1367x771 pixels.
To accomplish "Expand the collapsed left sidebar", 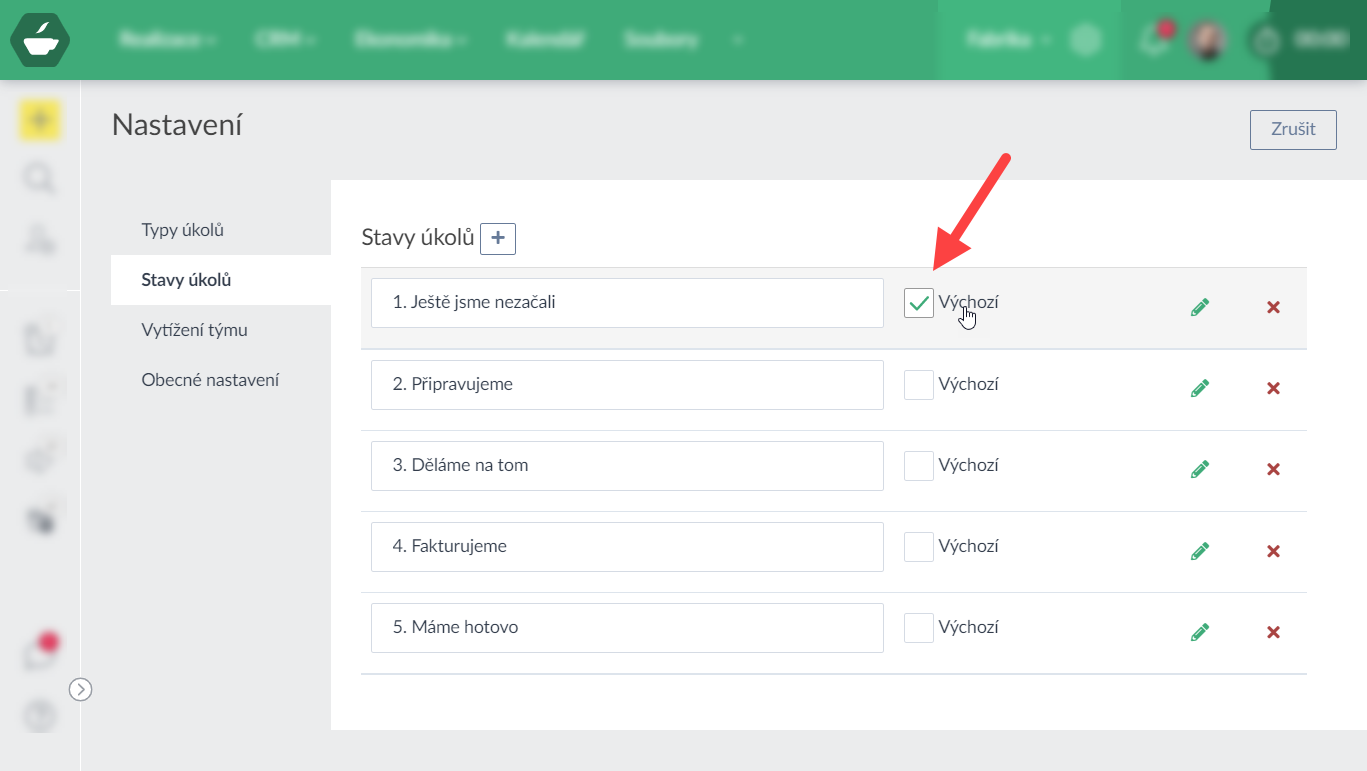I will tap(80, 689).
